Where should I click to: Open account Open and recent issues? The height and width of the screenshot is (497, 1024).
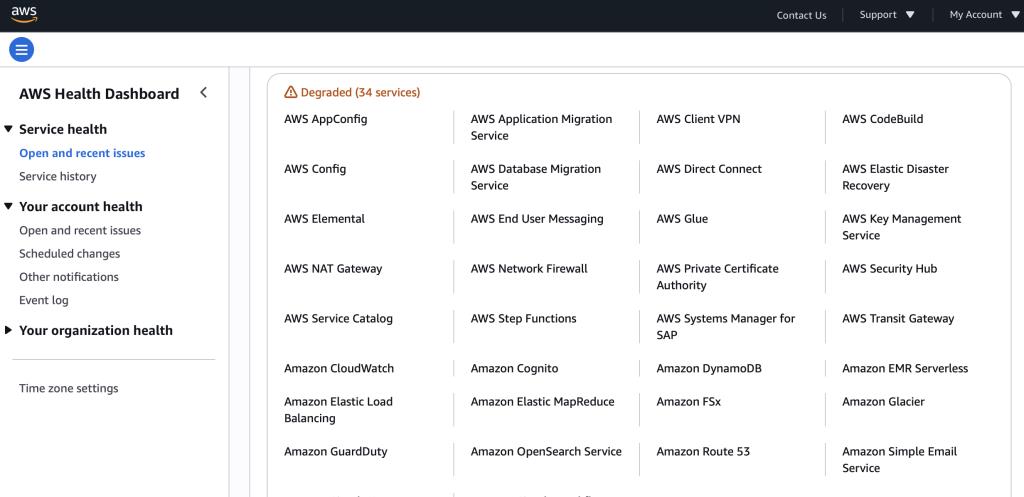tap(80, 231)
